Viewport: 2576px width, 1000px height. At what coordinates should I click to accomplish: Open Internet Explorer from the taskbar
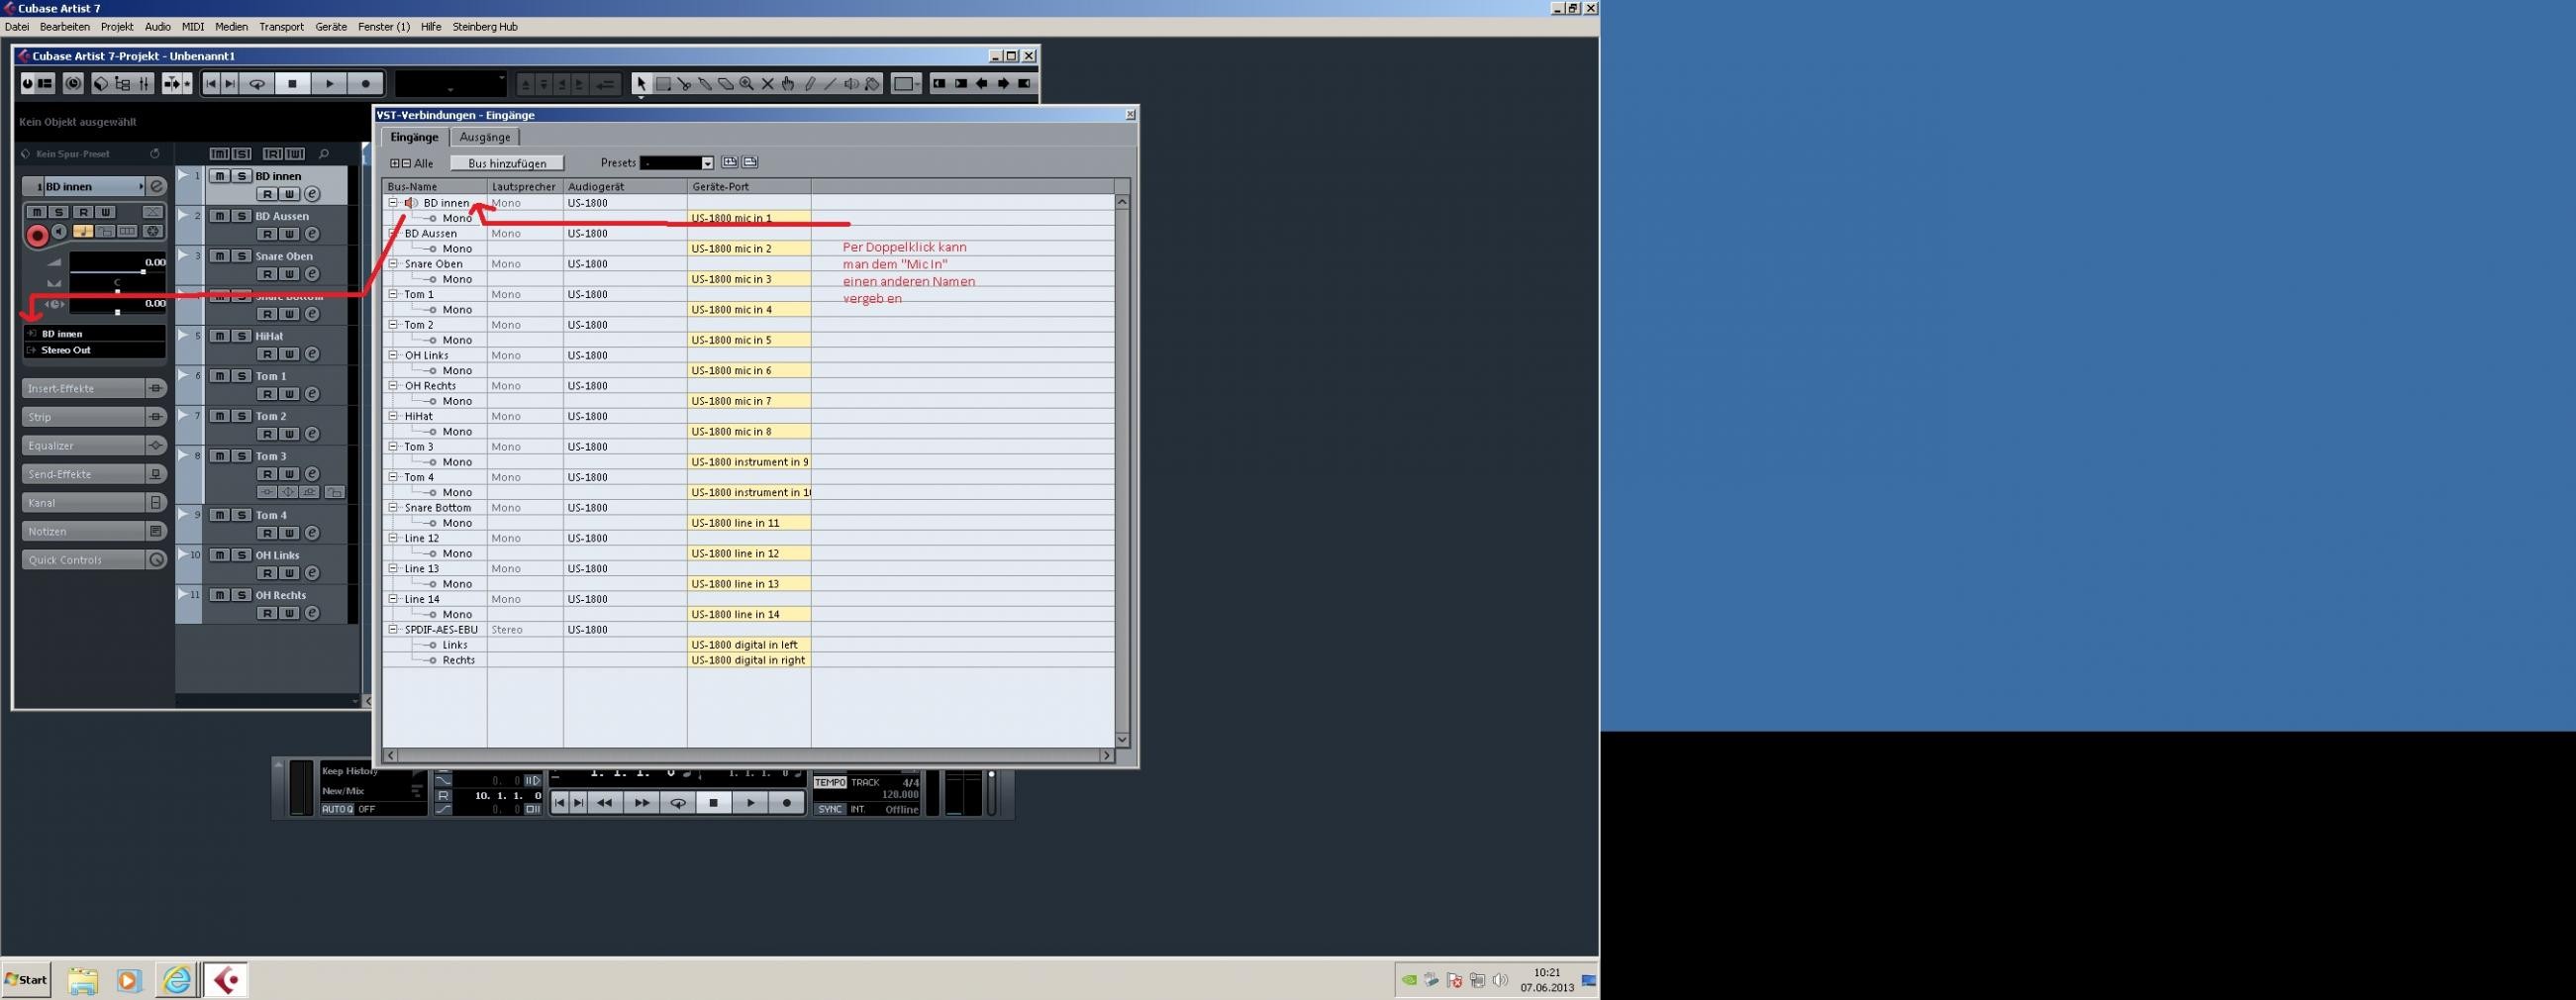pyautogui.click(x=177, y=980)
